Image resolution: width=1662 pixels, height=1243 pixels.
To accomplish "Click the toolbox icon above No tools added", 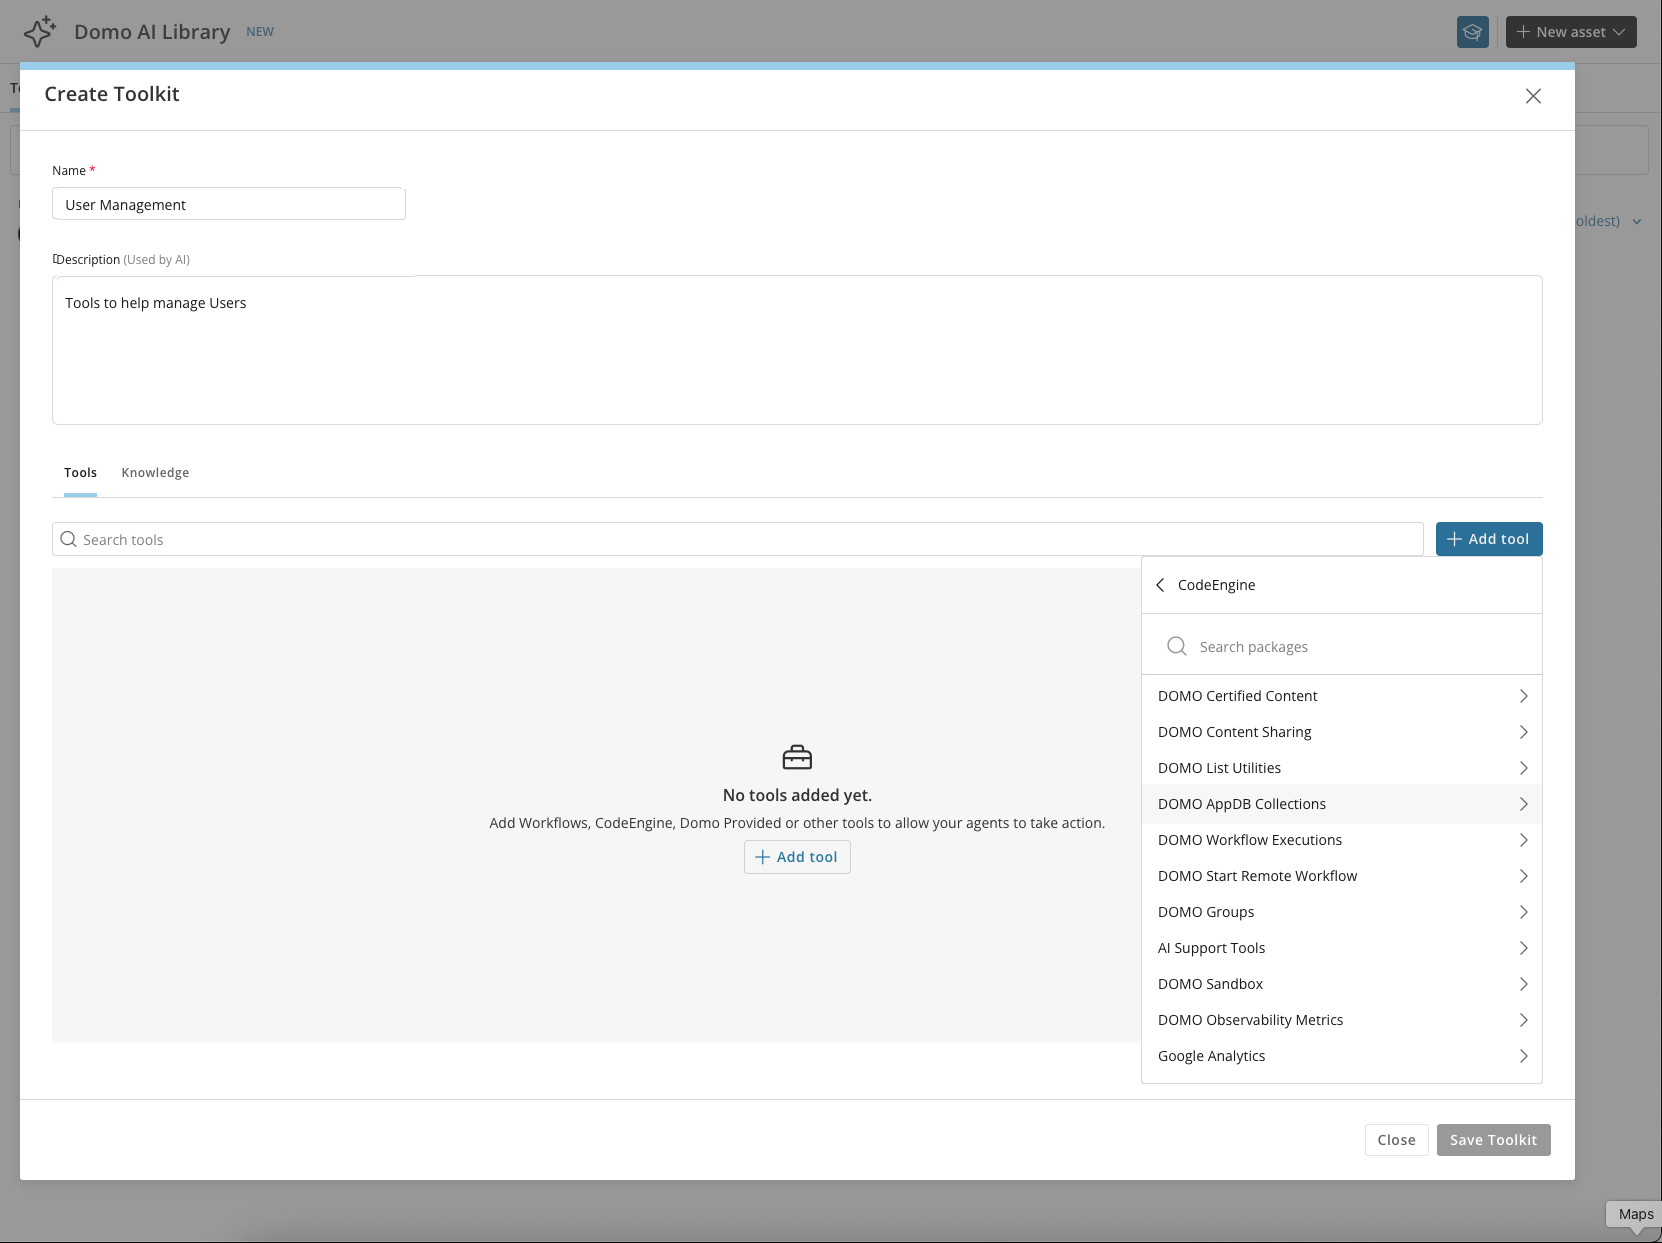I will [797, 757].
